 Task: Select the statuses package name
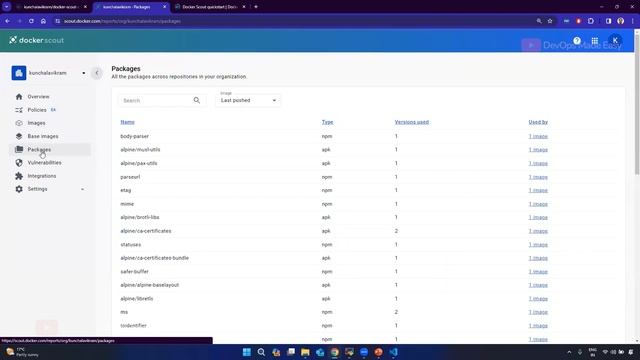coord(131,244)
